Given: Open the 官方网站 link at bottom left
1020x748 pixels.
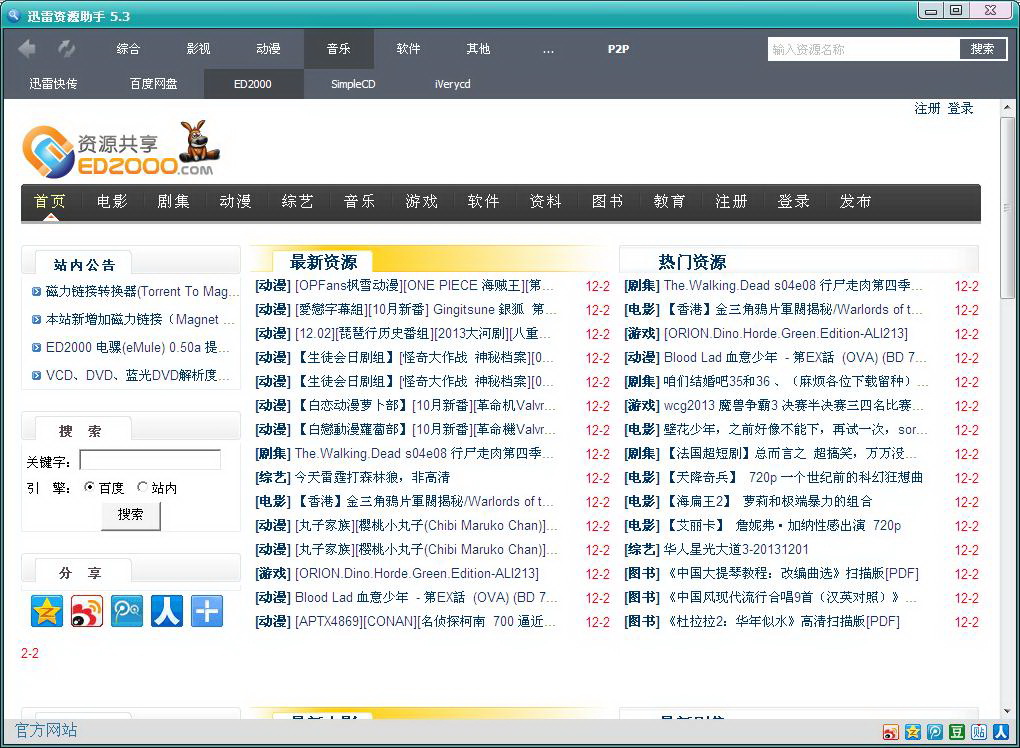Looking at the screenshot, I should (44, 731).
